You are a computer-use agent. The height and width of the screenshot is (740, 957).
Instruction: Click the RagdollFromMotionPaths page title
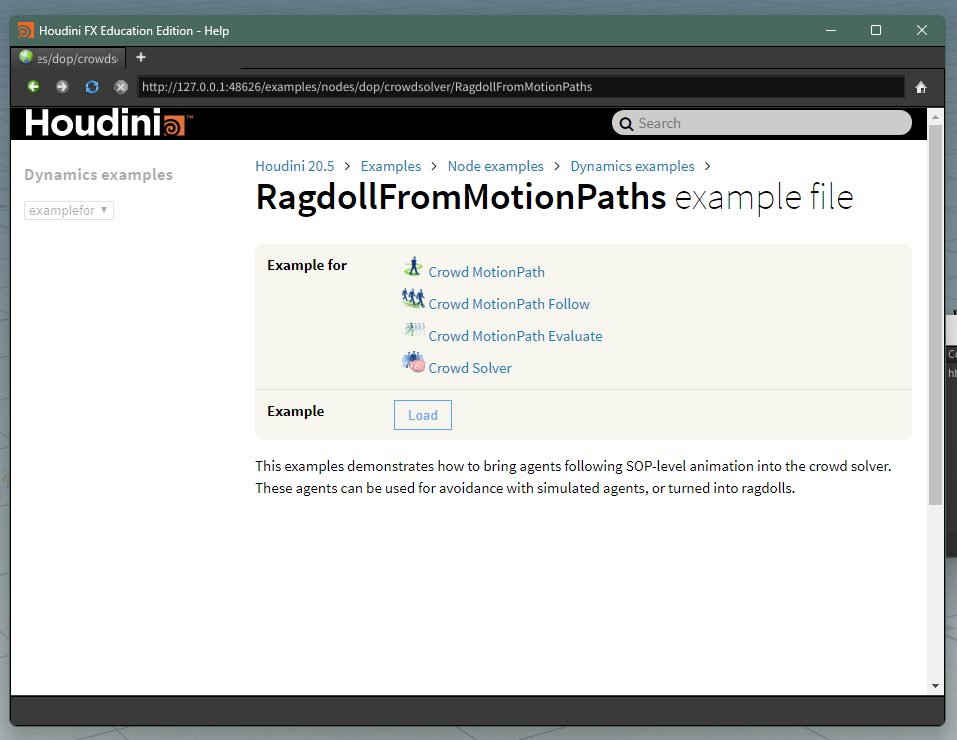(461, 197)
